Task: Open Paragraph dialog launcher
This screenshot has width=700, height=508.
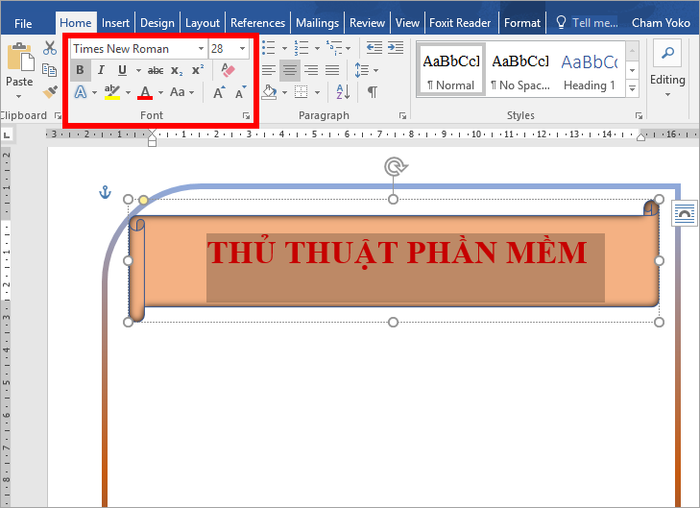Action: click(x=403, y=116)
